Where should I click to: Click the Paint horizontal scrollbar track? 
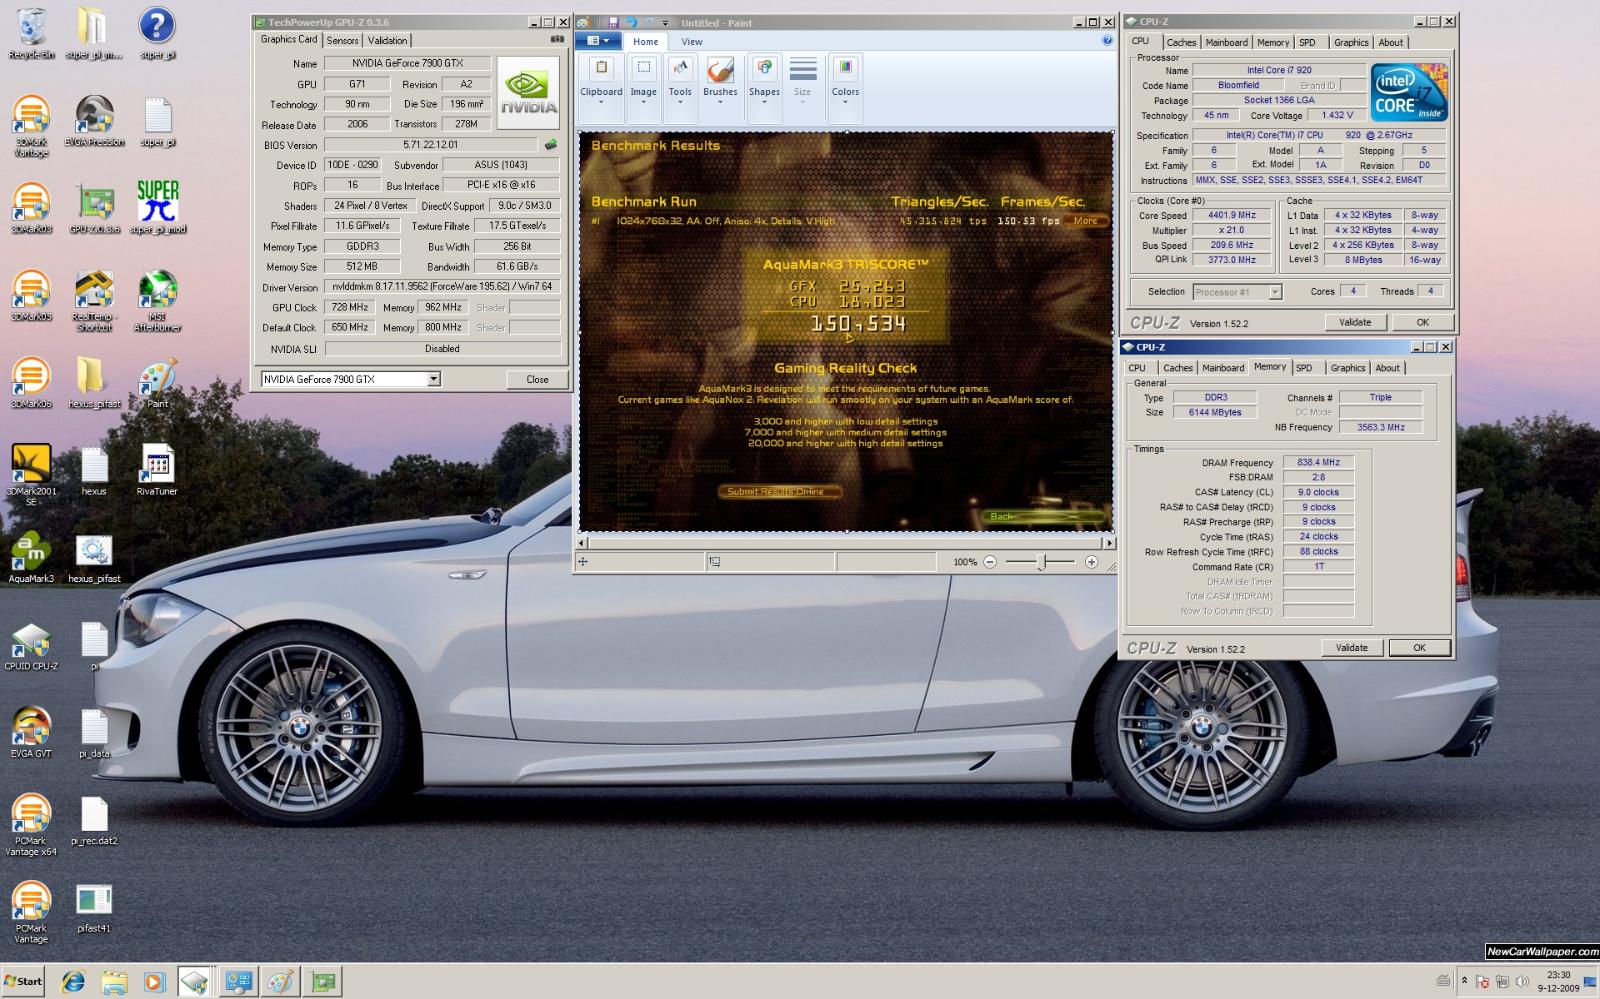coord(845,542)
